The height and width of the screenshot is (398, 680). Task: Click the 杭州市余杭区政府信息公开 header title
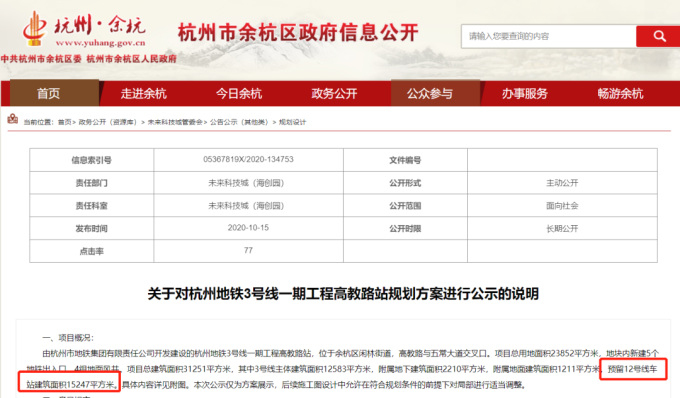click(298, 33)
